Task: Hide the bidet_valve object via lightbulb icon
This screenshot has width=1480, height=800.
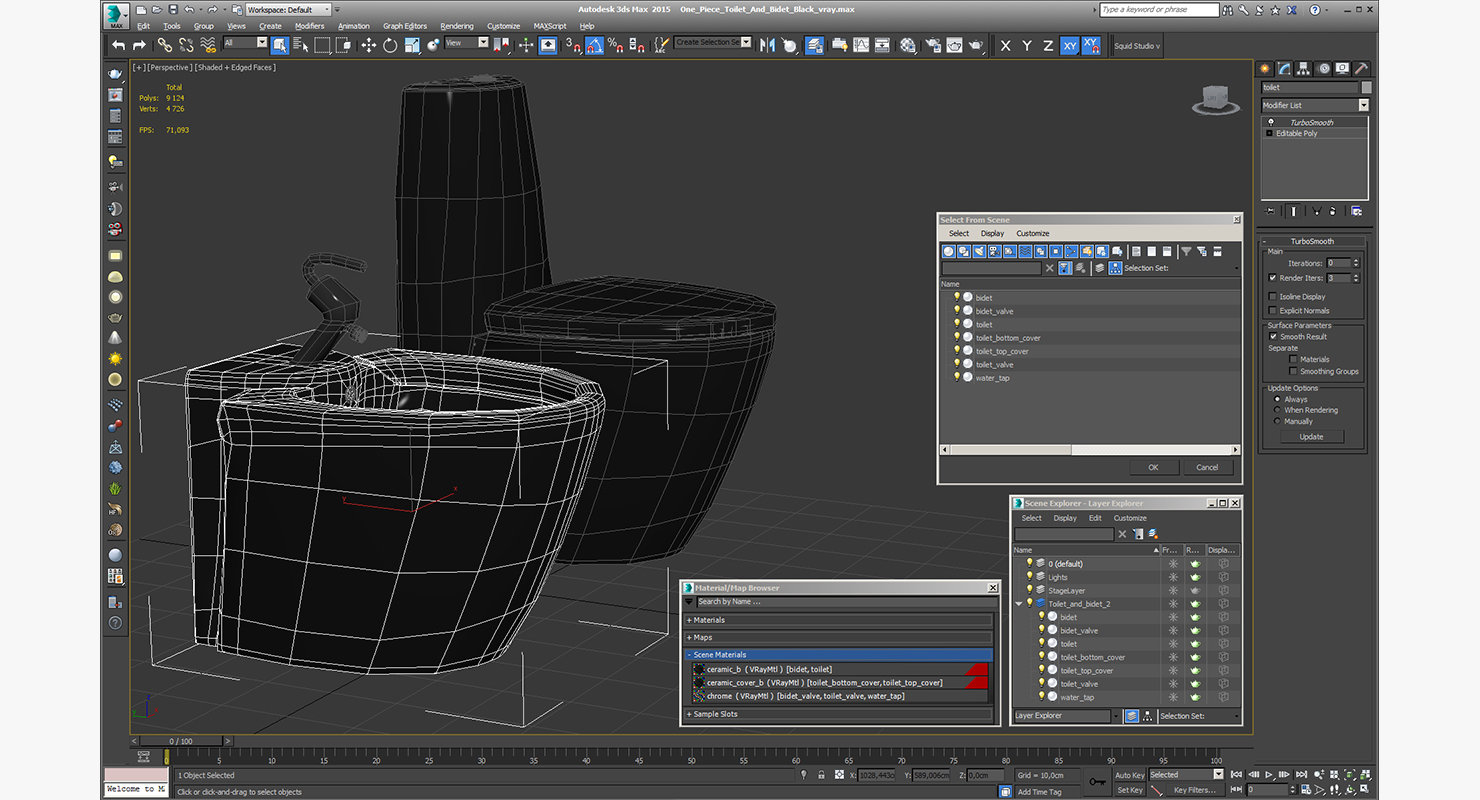Action: click(1041, 631)
